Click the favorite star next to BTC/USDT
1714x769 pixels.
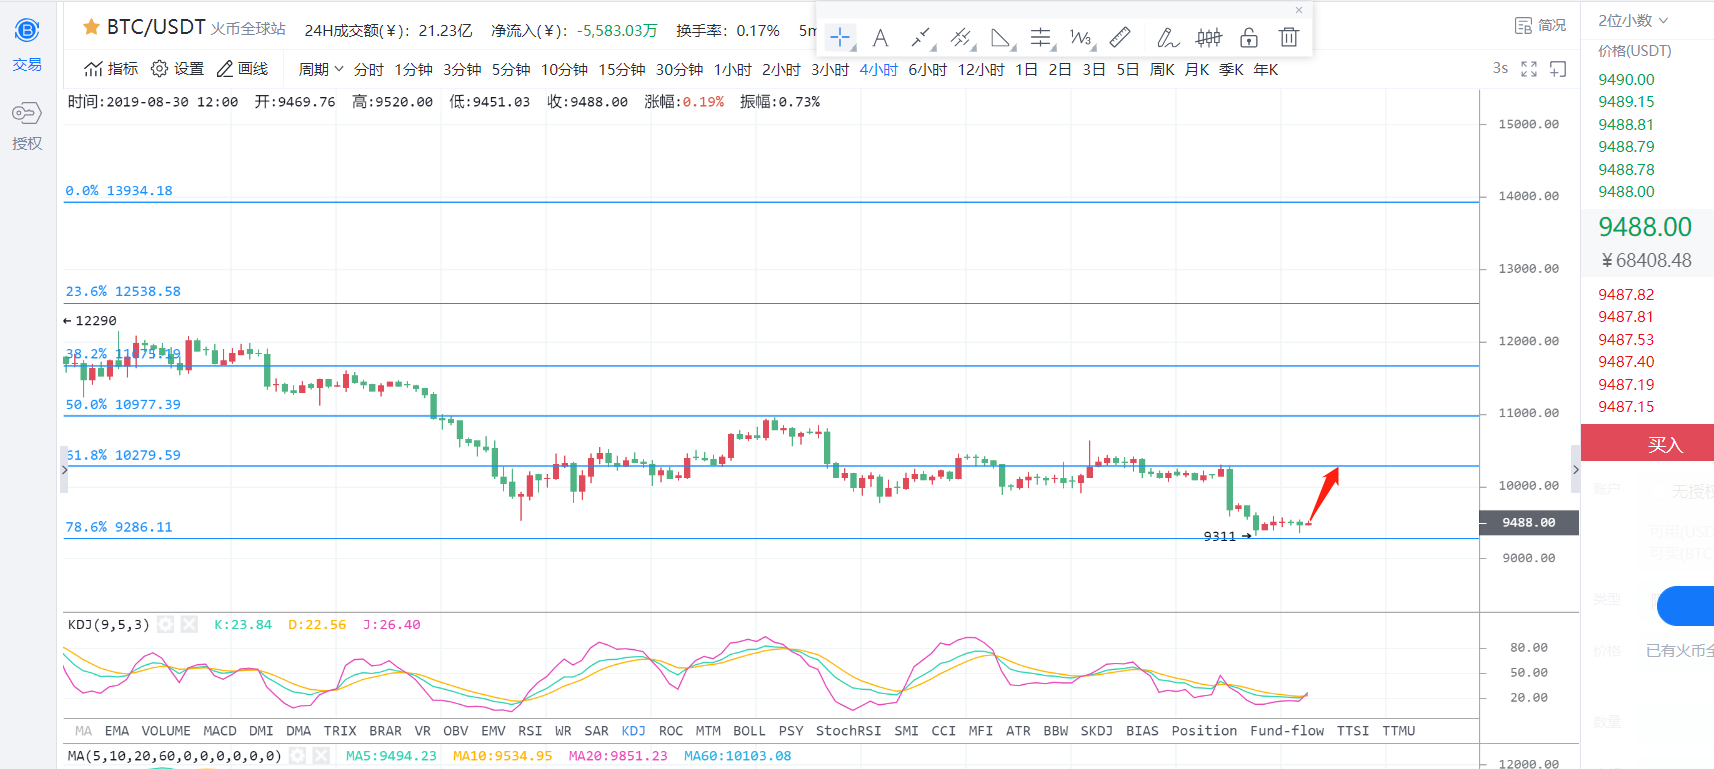91,27
